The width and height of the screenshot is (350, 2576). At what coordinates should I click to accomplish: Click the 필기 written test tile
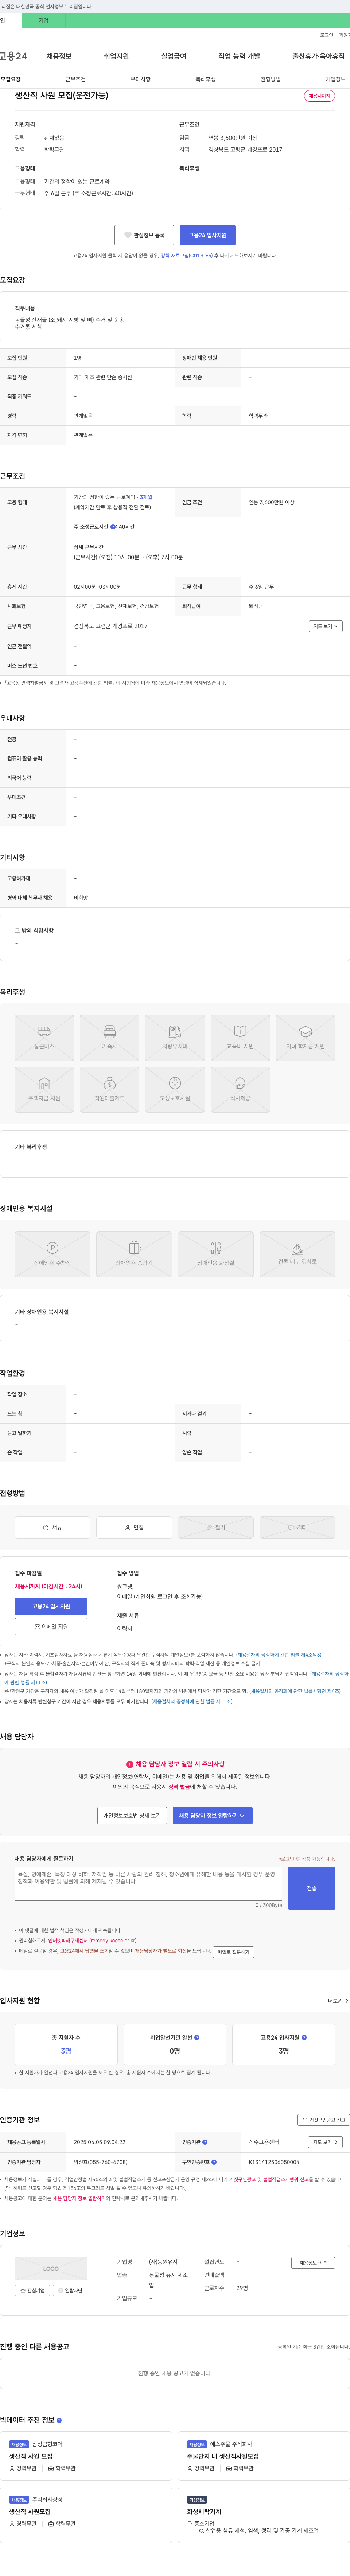(x=216, y=1527)
